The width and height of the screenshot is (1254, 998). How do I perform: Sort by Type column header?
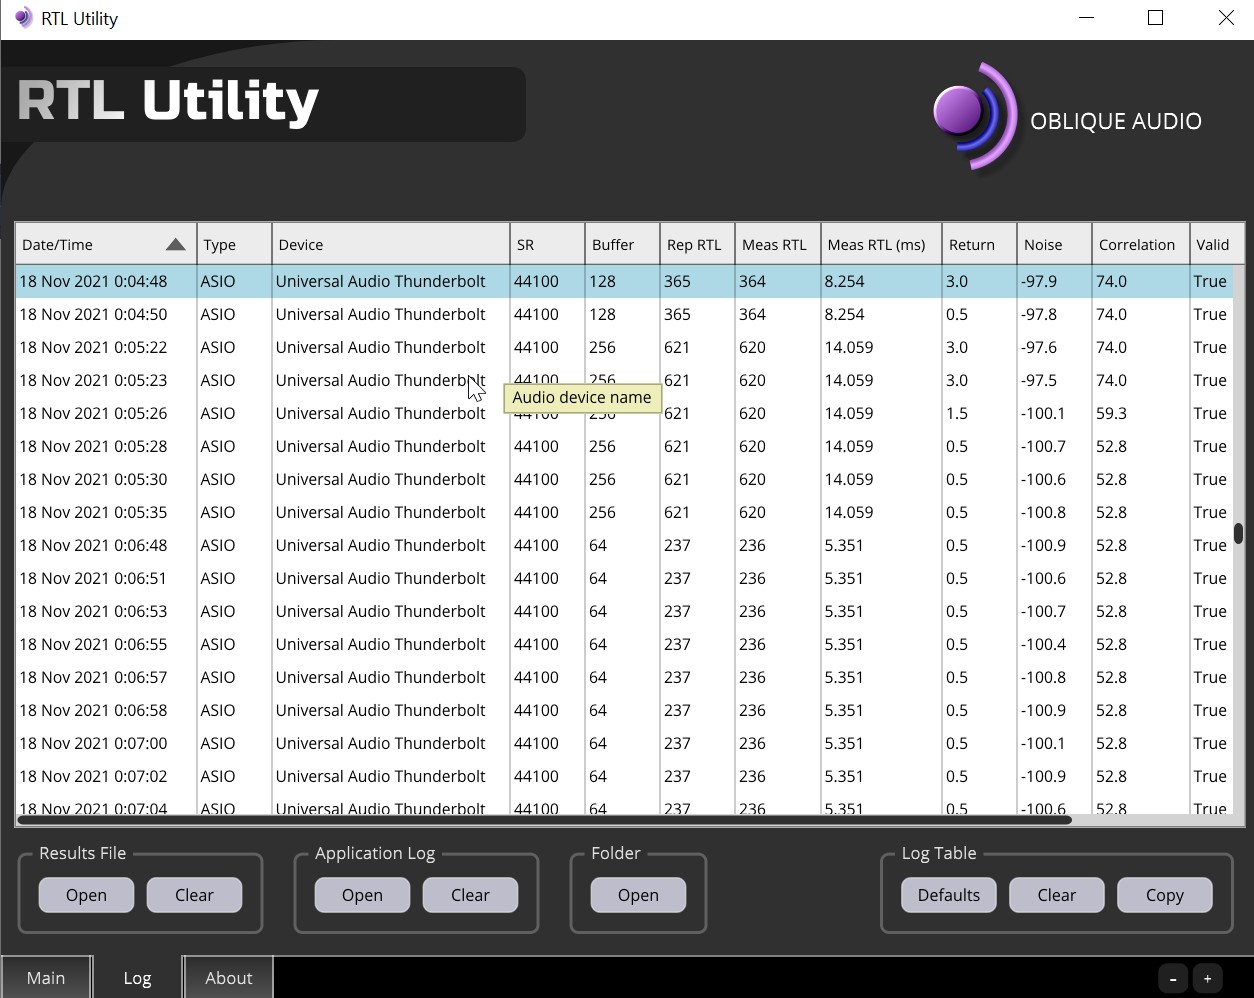click(234, 244)
